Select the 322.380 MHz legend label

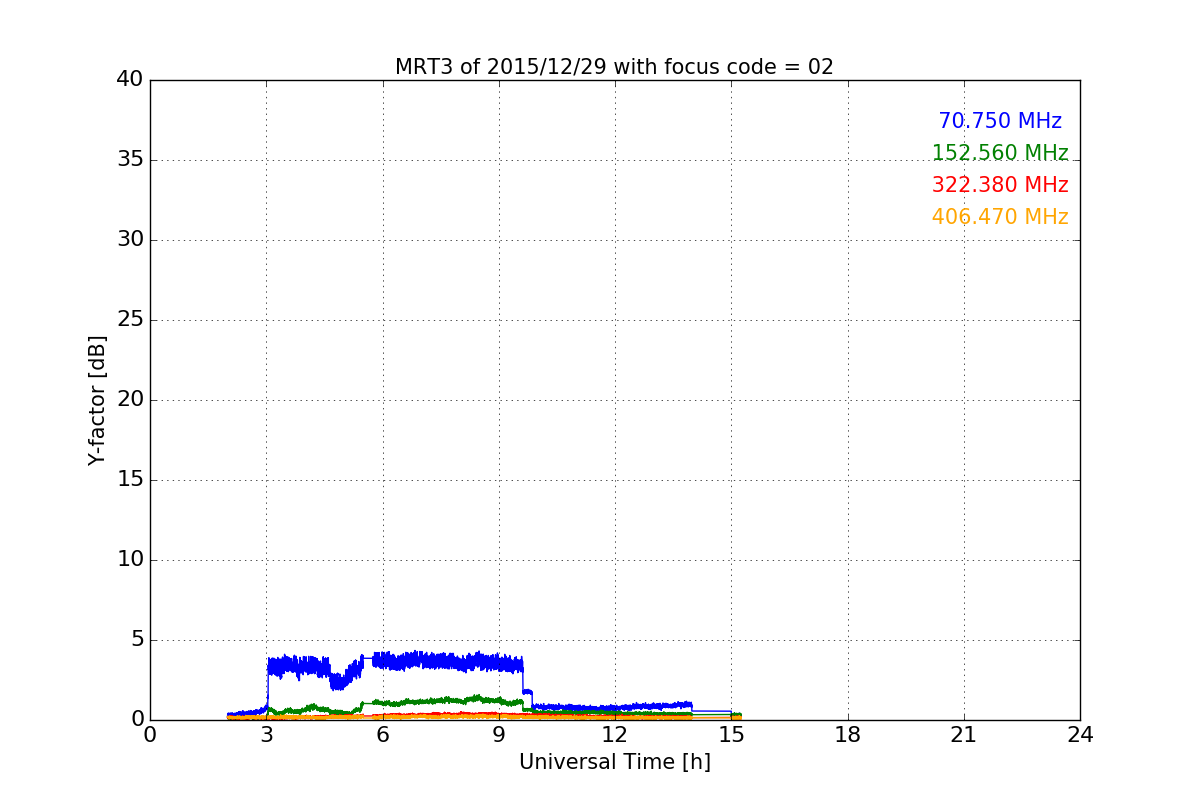1000,185
